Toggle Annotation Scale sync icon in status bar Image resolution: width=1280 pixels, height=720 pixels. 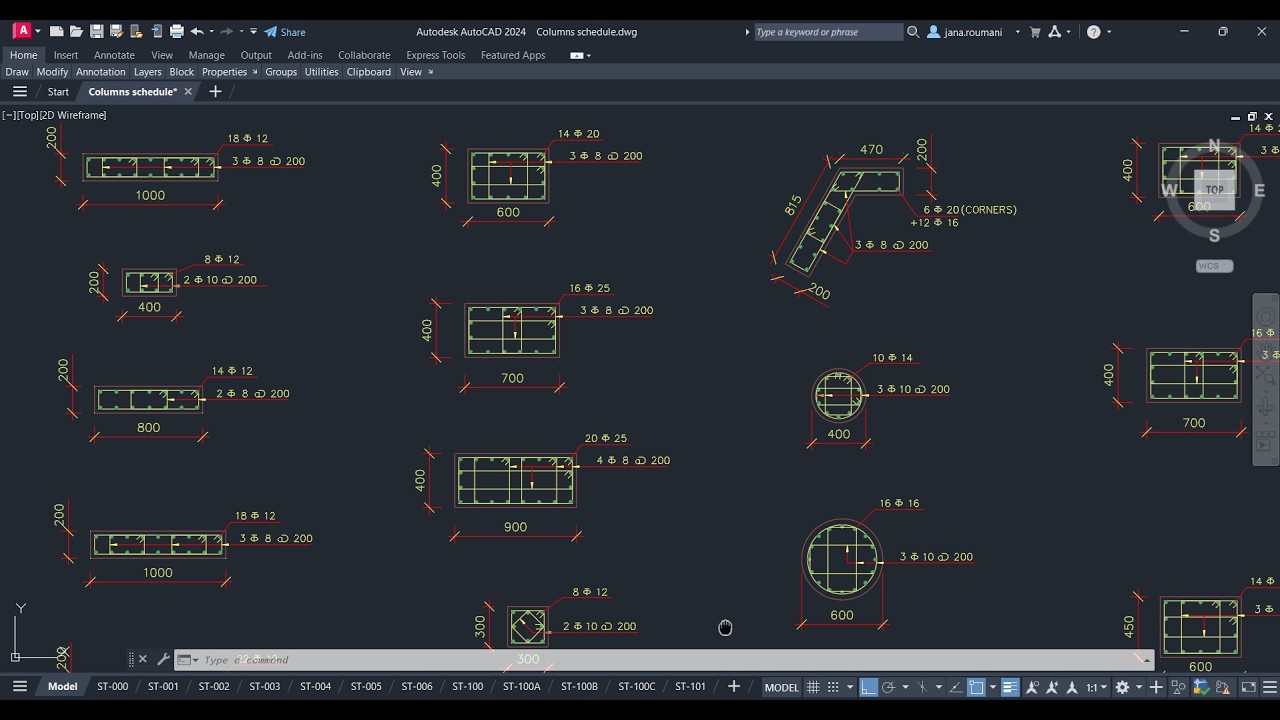1071,687
